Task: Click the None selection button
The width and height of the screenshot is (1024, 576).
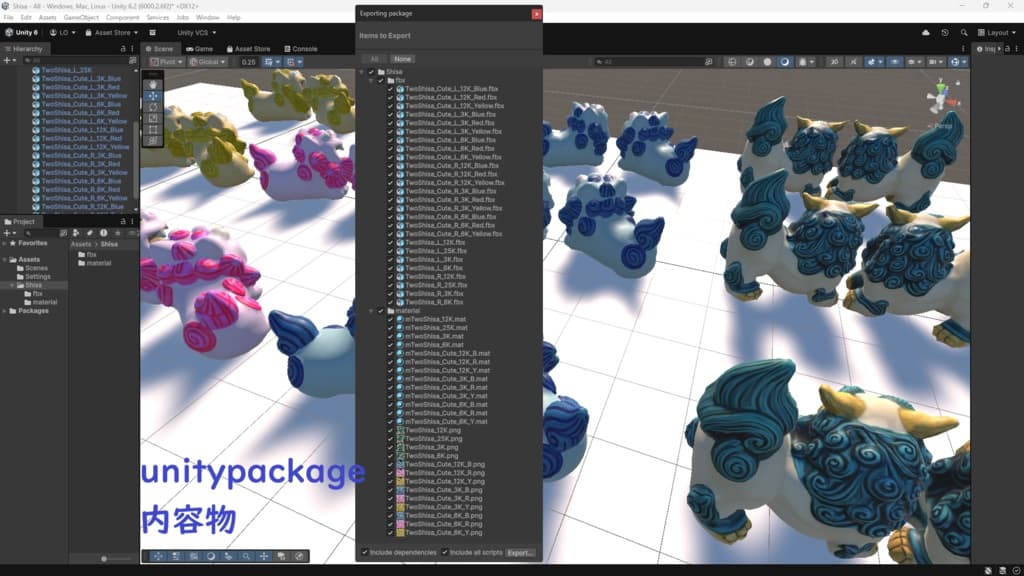Action: pos(402,59)
